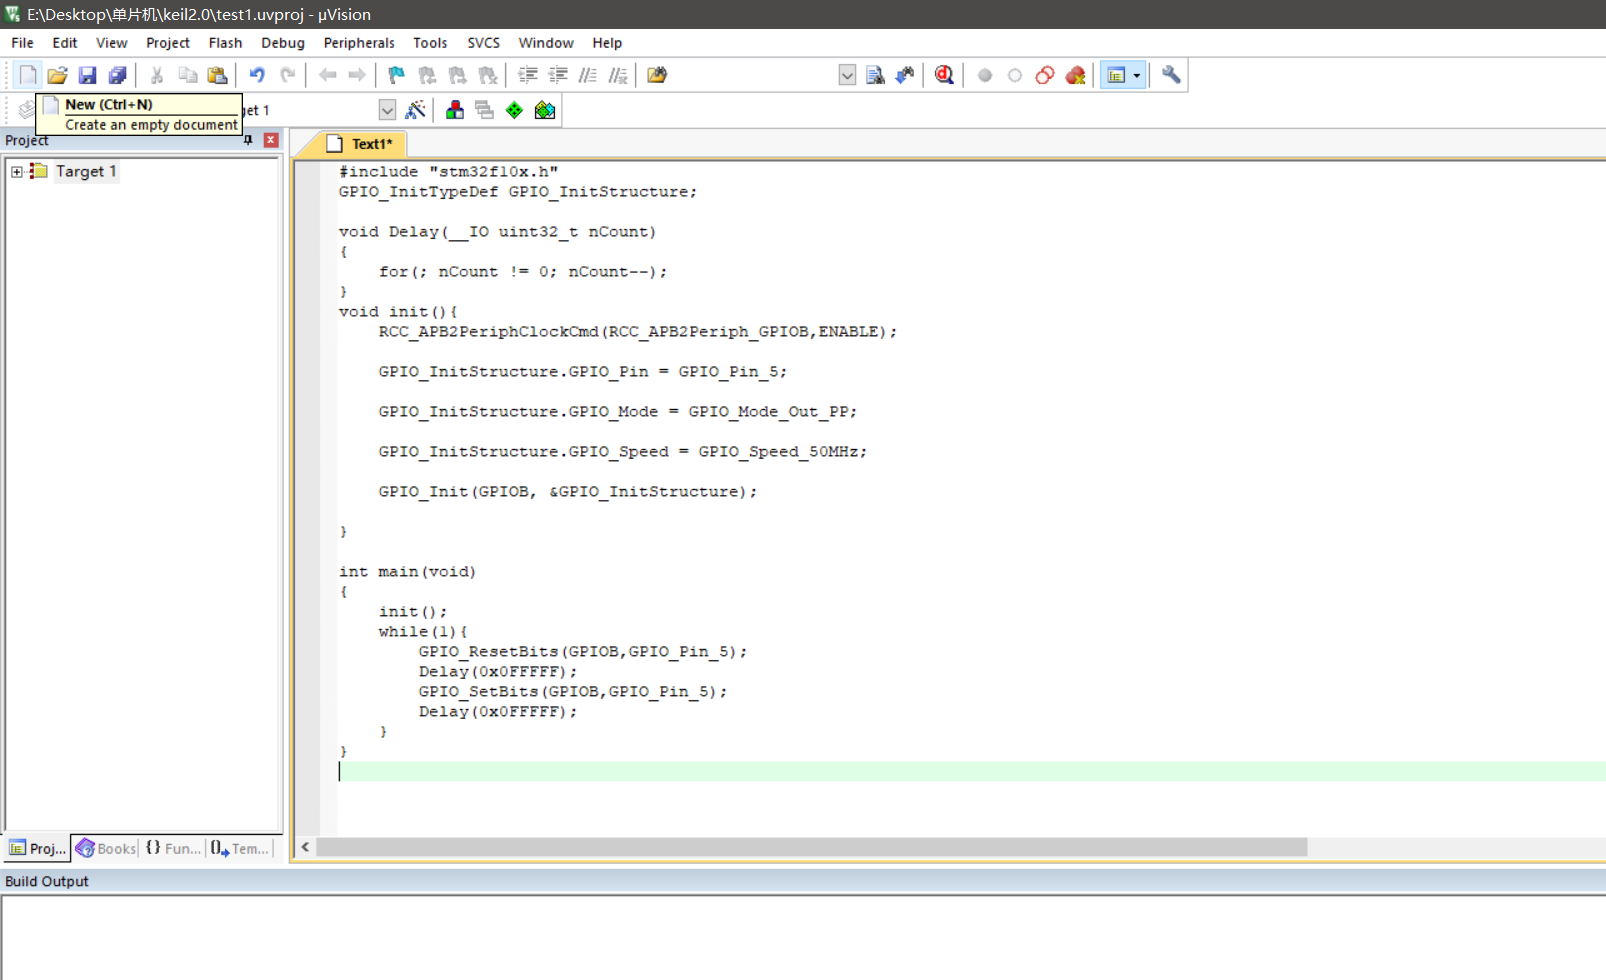Clear all bookmarks icon
Image resolution: width=1606 pixels, height=980 pixels.
487,75
